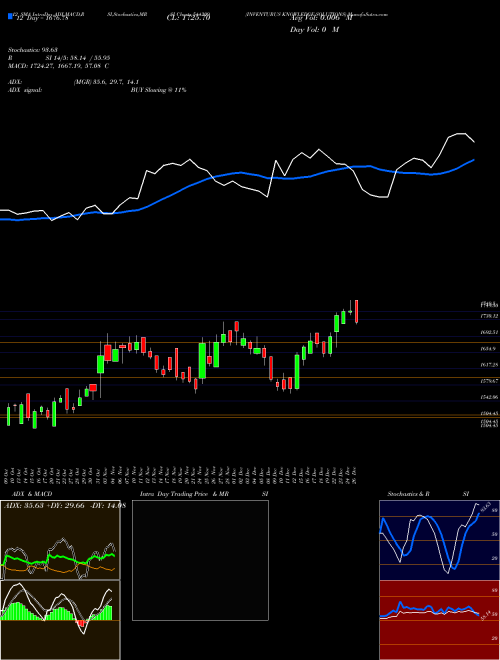This screenshot has height=660, width=500.
Task: Click the 'SI 14/3: 58.14 / 55.95' readout
Action: (x=78, y=58)
